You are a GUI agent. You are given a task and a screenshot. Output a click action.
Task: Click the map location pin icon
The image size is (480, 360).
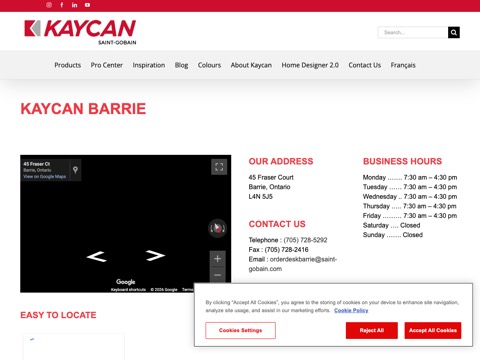coord(76,170)
